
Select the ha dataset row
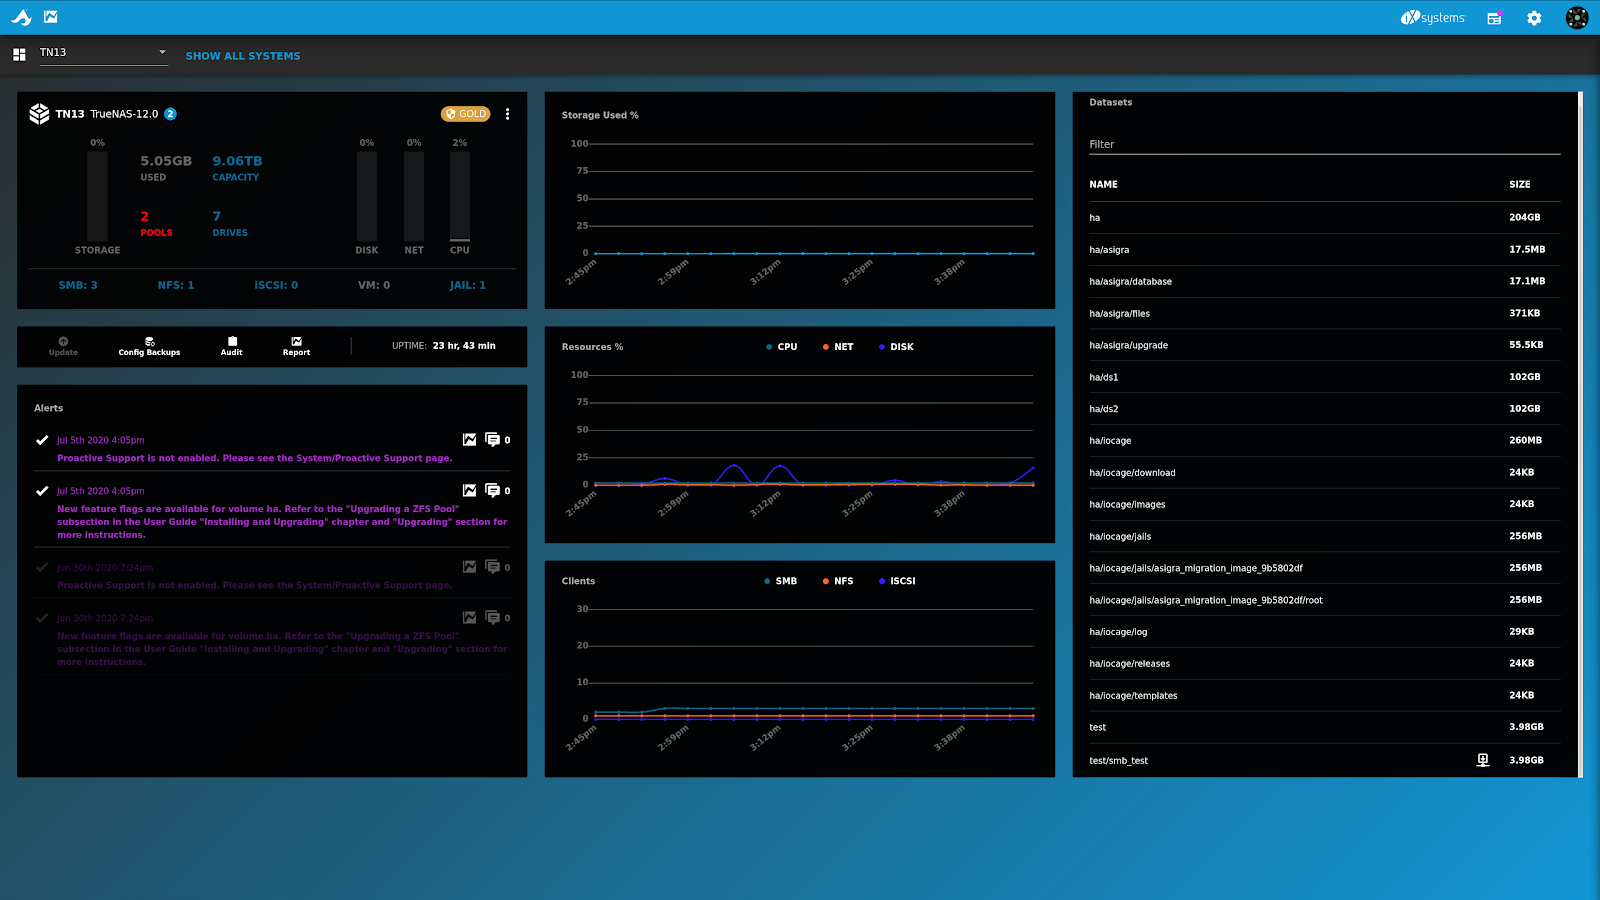click(1324, 218)
